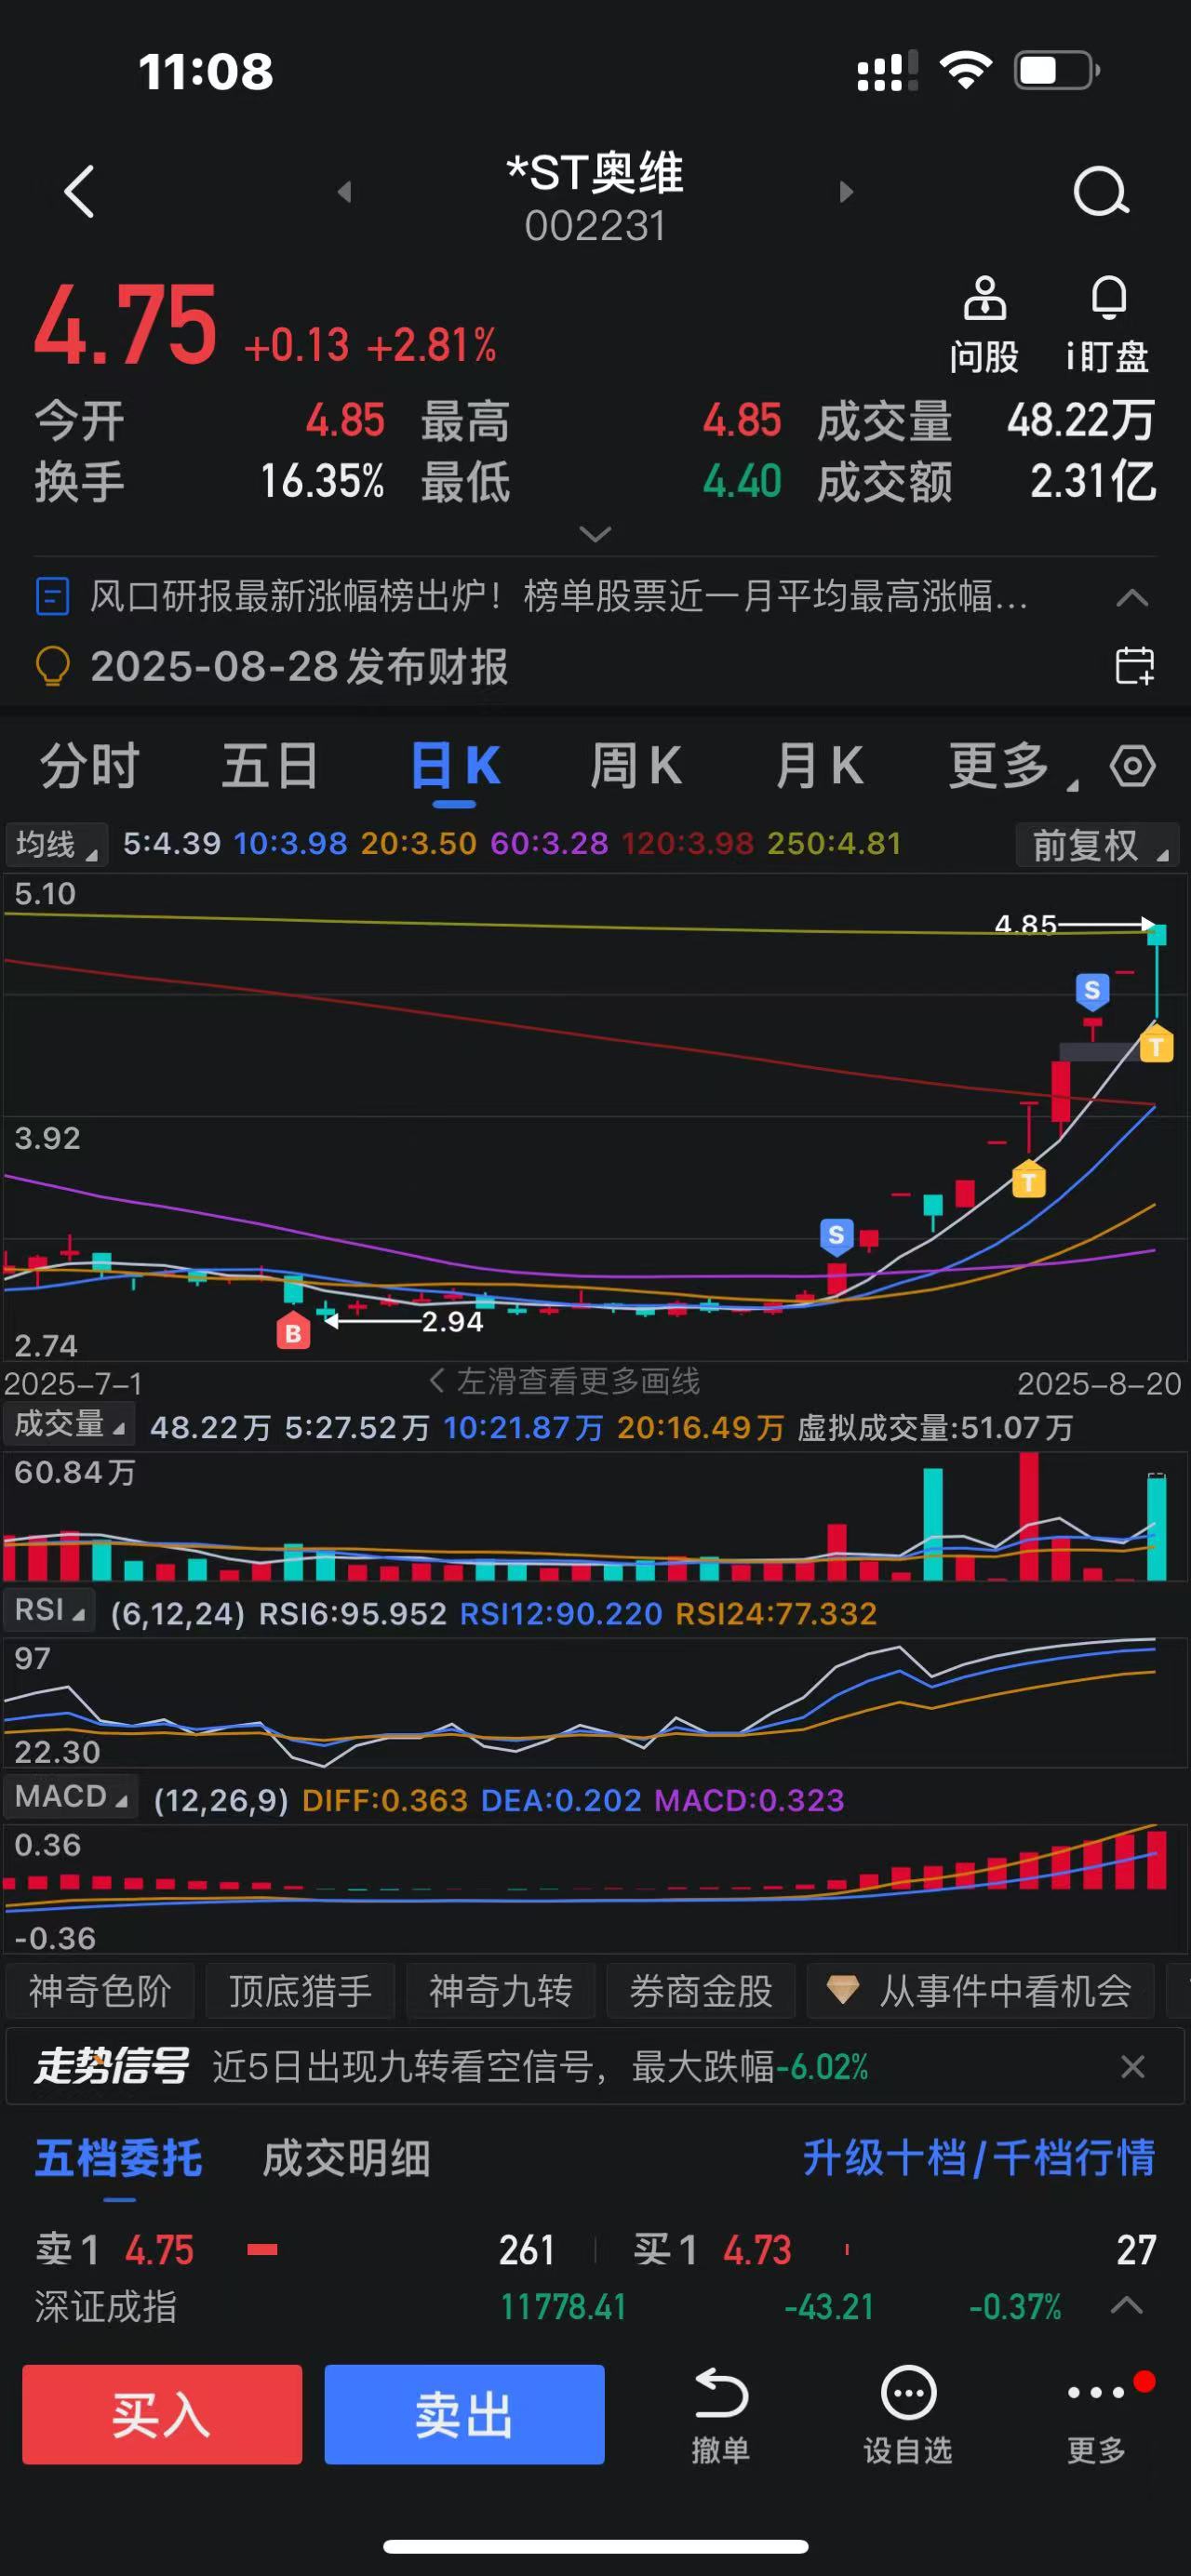This screenshot has height=2576, width=1191.
Task: Switch to 分时 chart tab
Action: click(x=89, y=767)
